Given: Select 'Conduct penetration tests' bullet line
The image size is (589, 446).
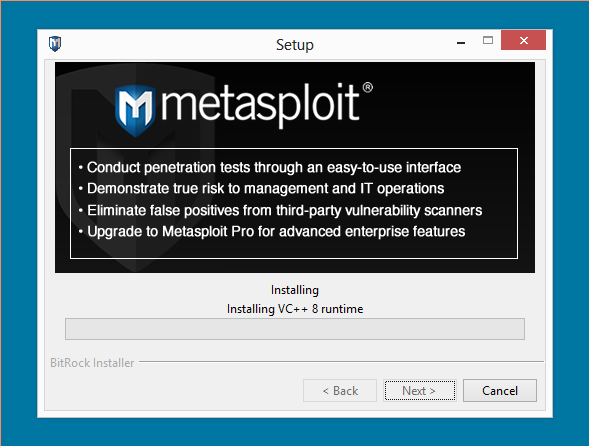Looking at the screenshot, I should (x=270, y=168).
